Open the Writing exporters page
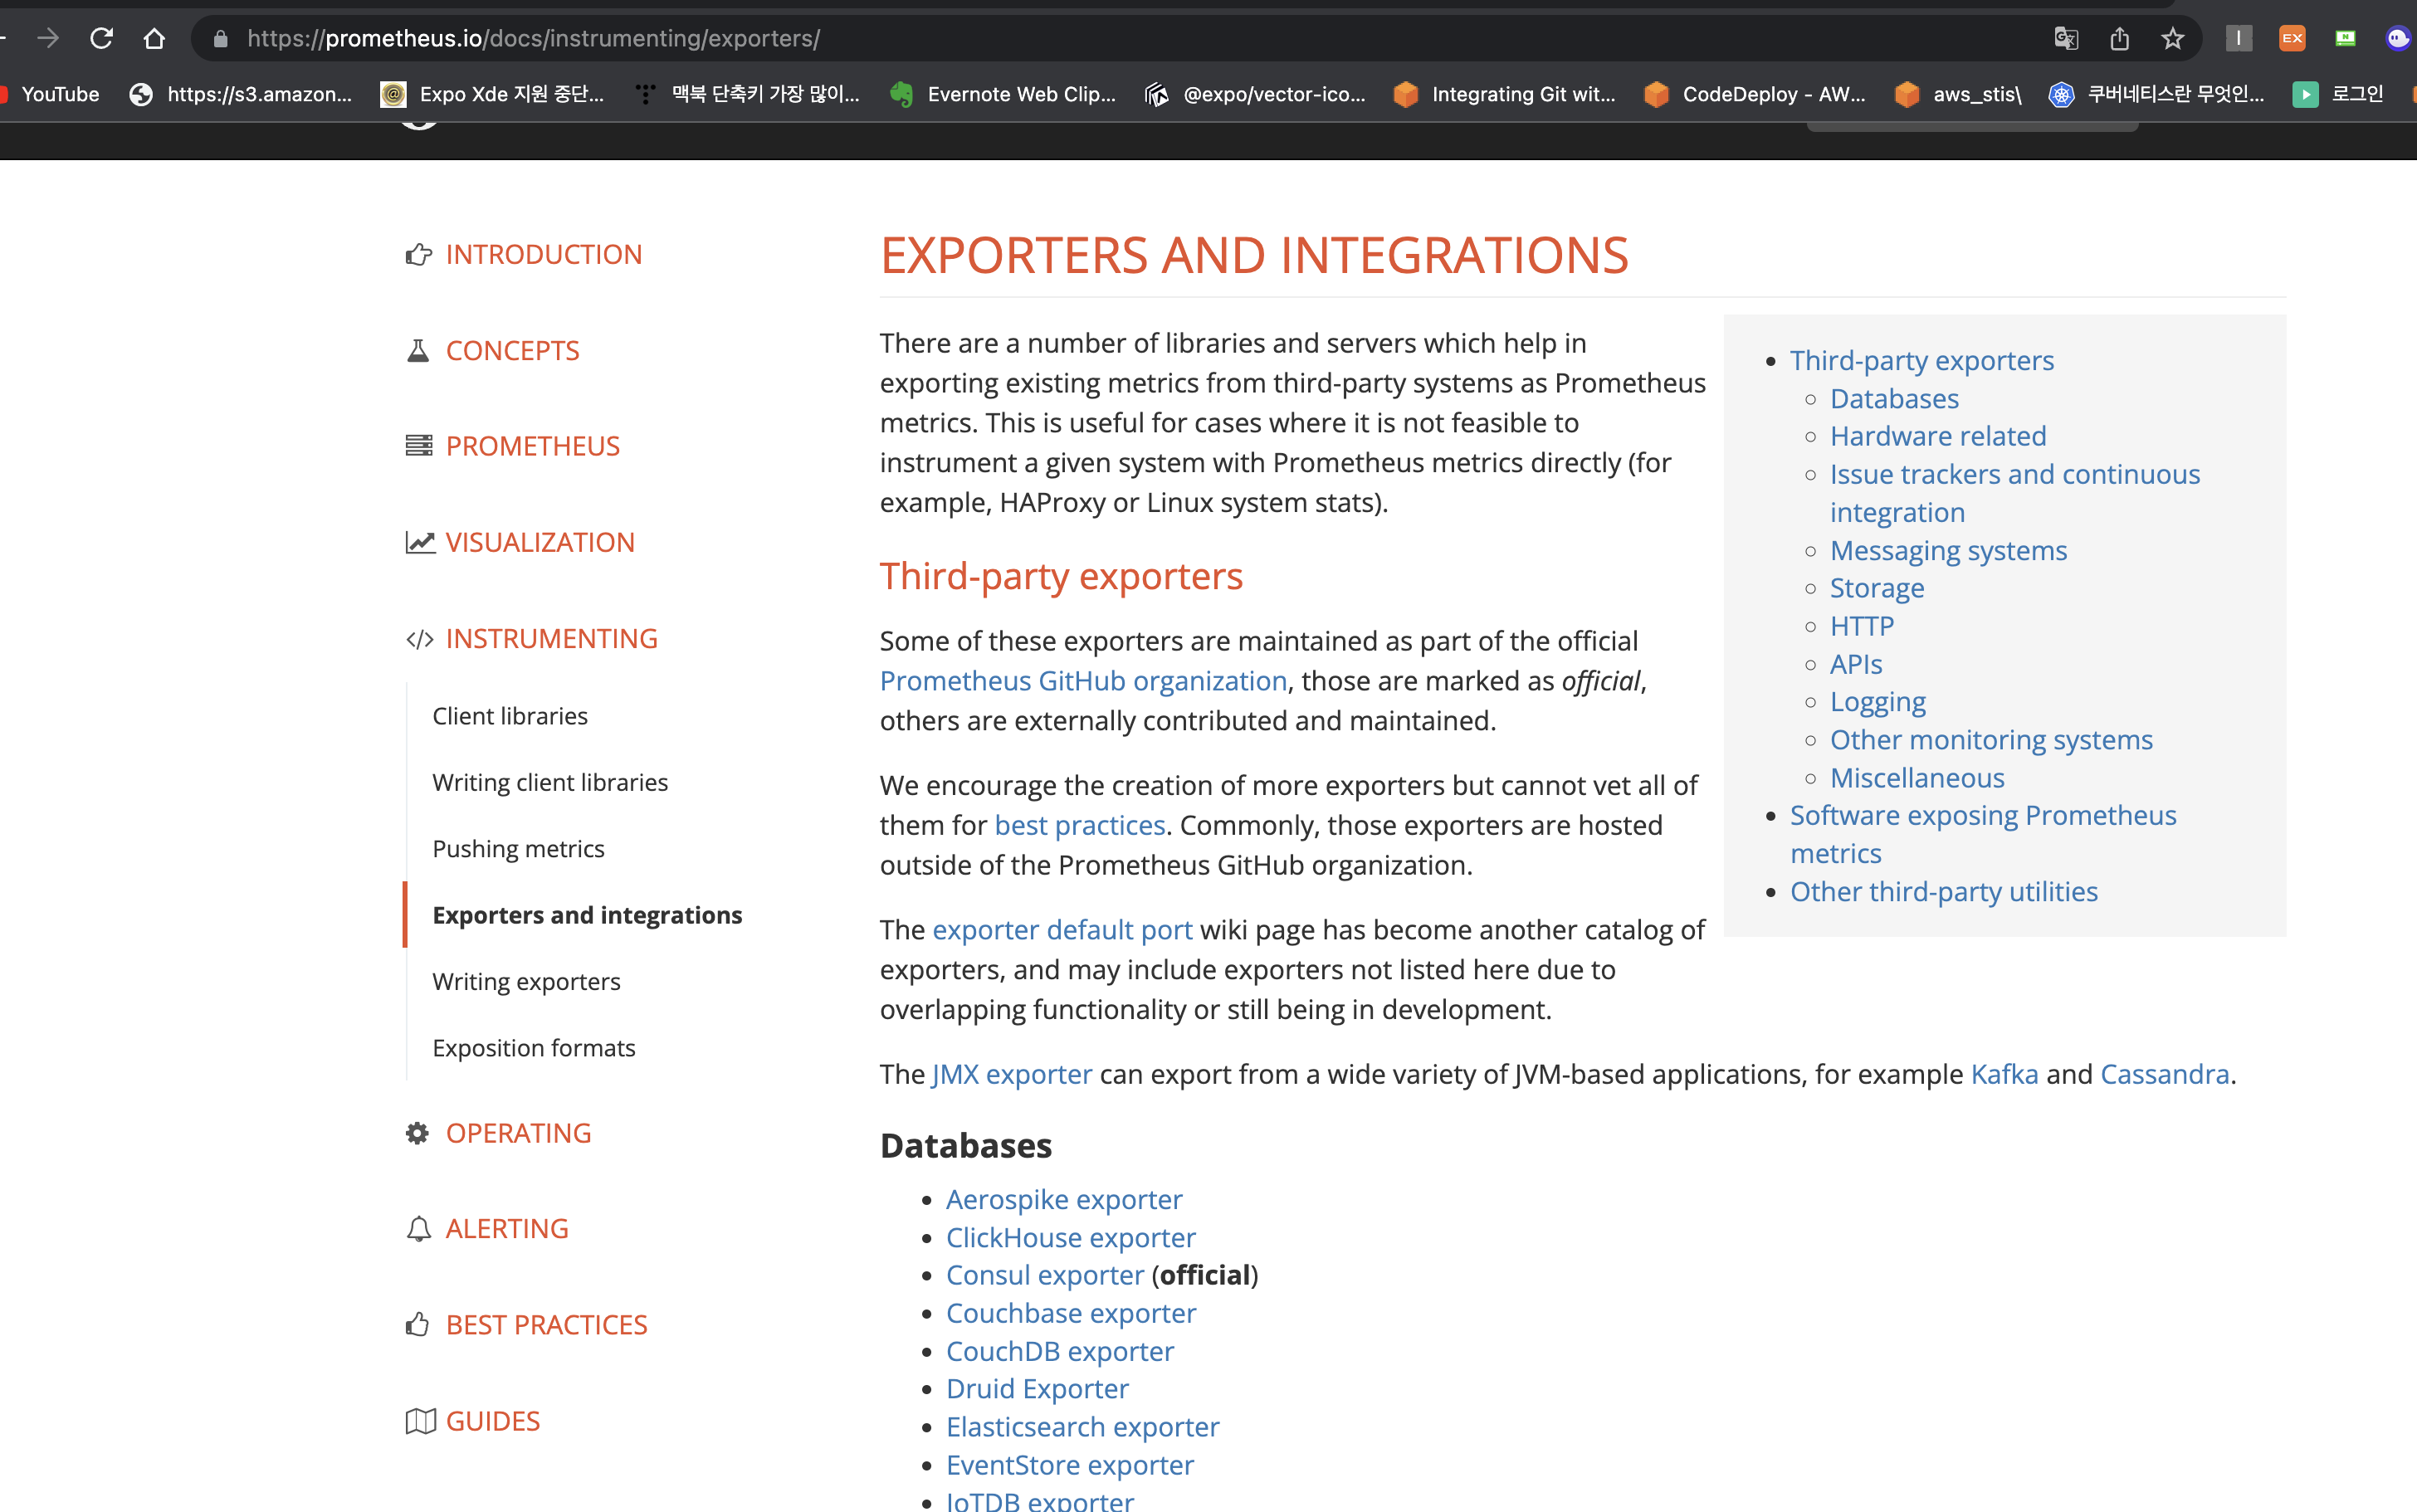The image size is (2417, 1512). click(528, 981)
